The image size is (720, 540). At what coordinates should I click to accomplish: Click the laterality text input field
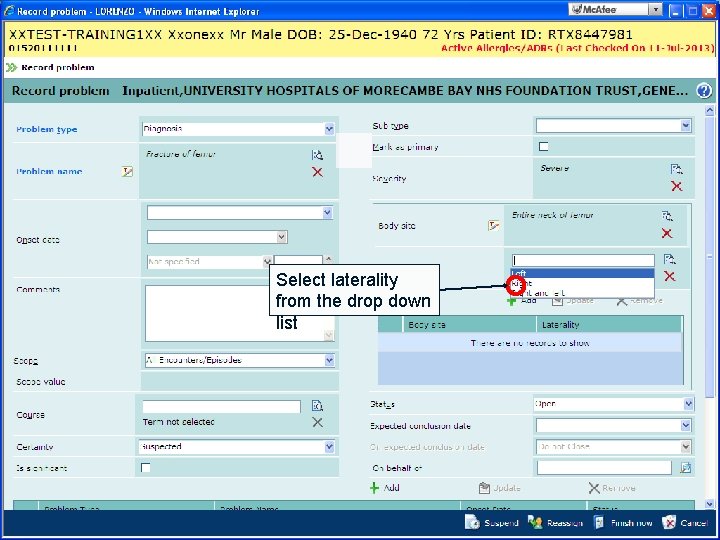coord(583,260)
